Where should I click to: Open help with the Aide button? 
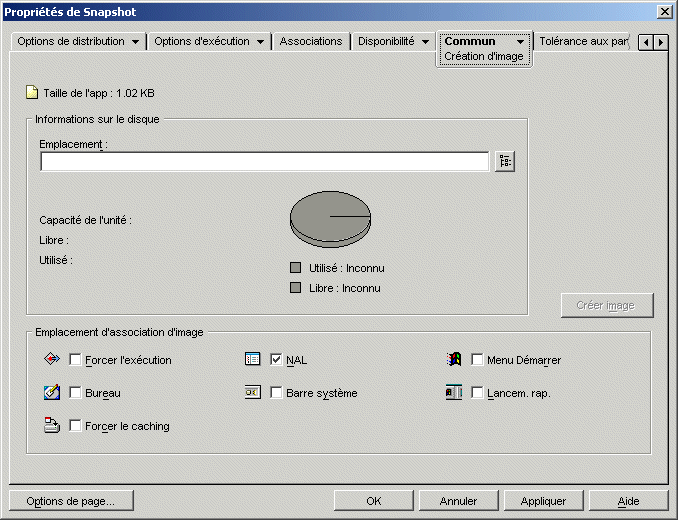pyautogui.click(x=628, y=501)
